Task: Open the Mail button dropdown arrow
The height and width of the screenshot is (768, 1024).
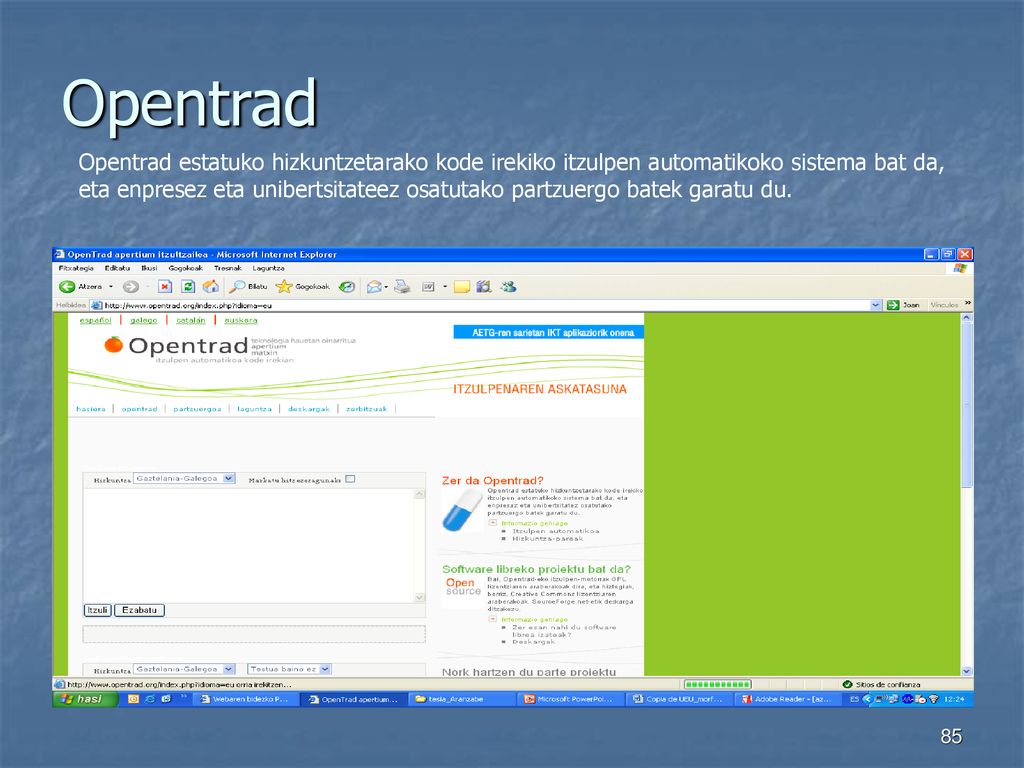Action: (x=386, y=286)
